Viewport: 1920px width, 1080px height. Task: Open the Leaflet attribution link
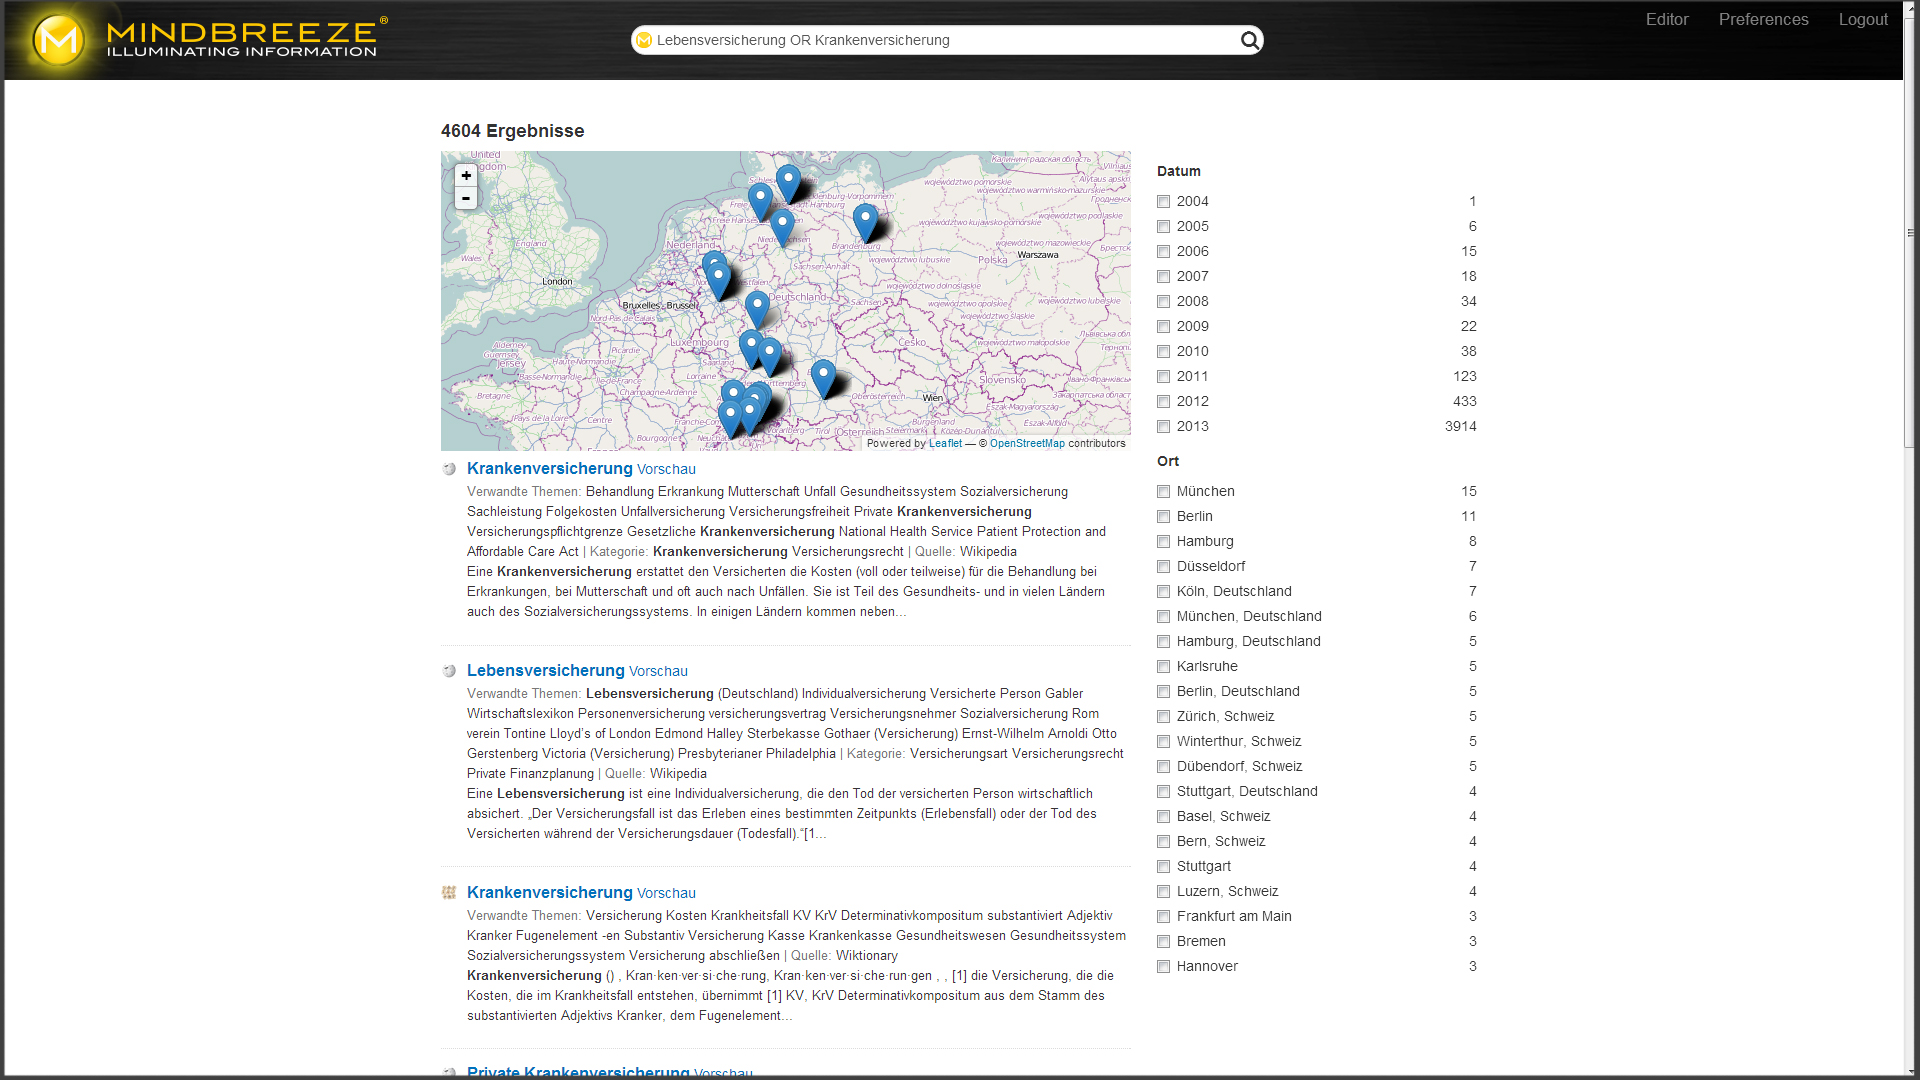tap(945, 443)
